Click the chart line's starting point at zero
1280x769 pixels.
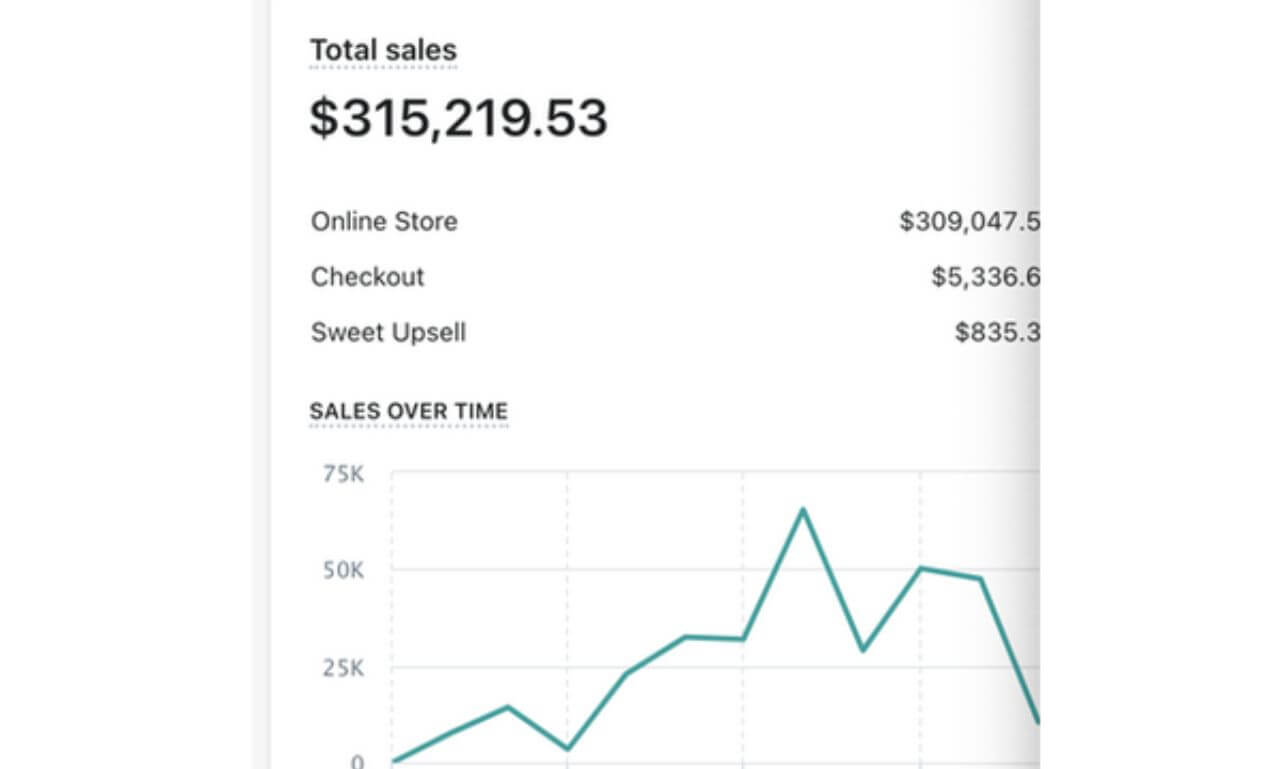393,761
